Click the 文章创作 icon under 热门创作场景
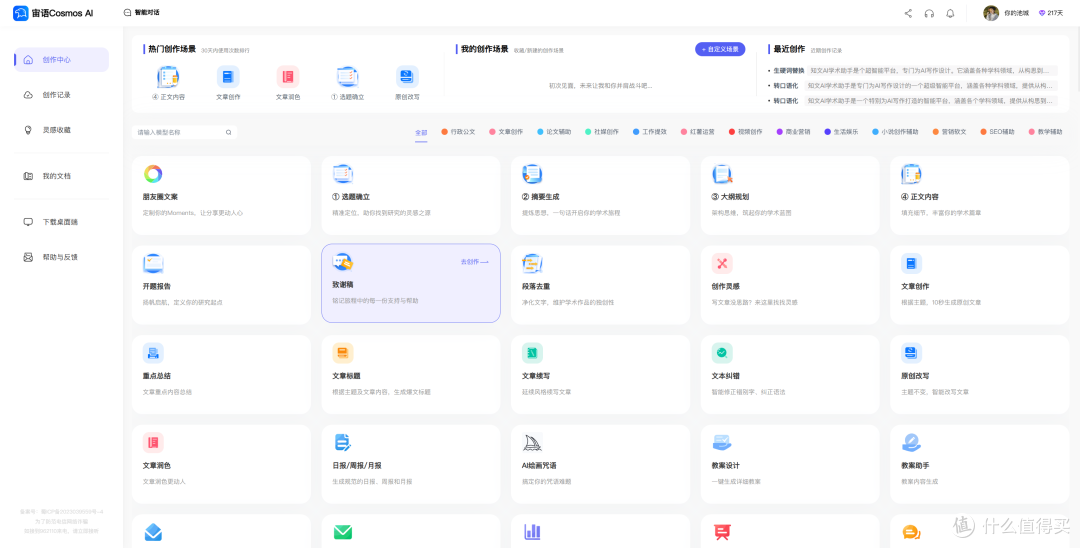Image resolution: width=1080 pixels, height=548 pixels. pyautogui.click(x=228, y=76)
